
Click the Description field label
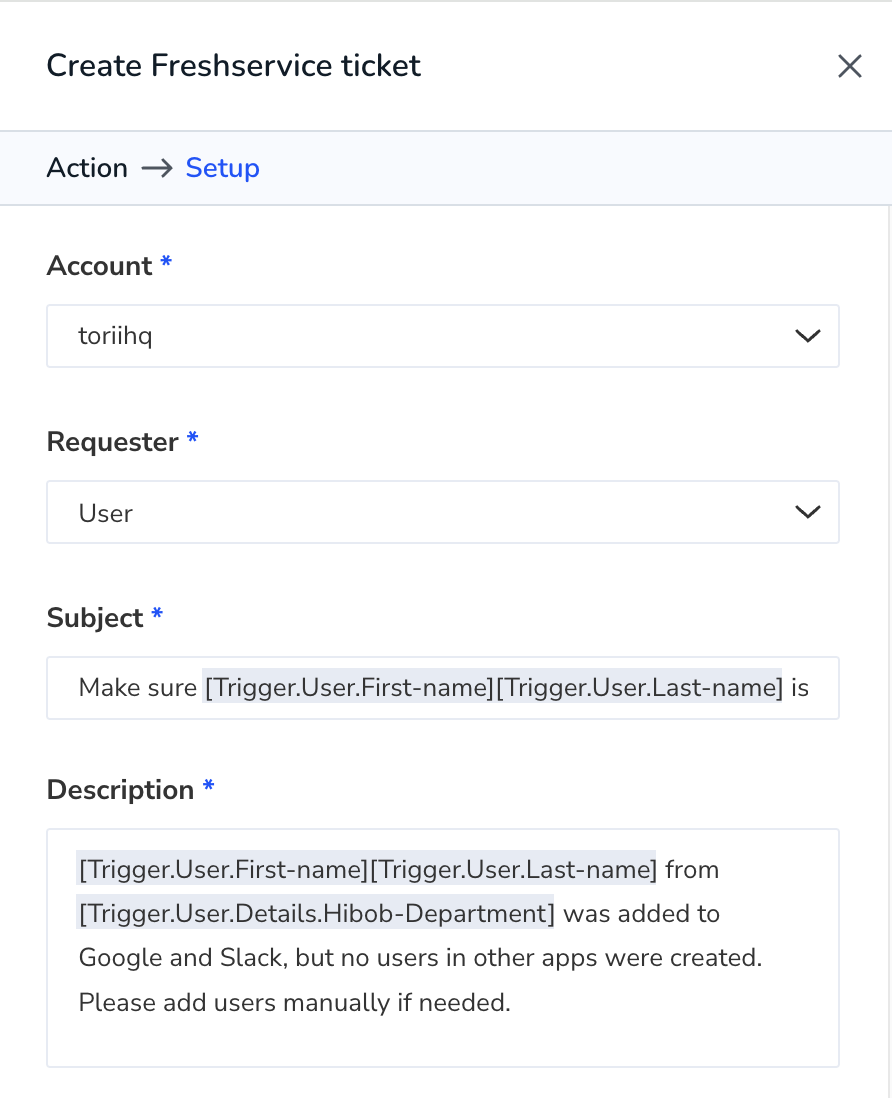[120, 790]
